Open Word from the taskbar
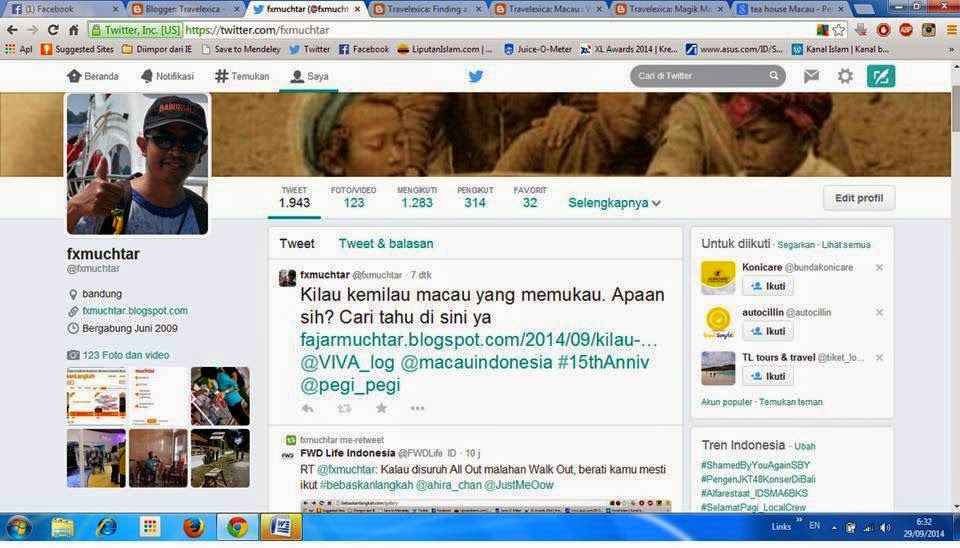The height and width of the screenshot is (548, 960). [281, 527]
